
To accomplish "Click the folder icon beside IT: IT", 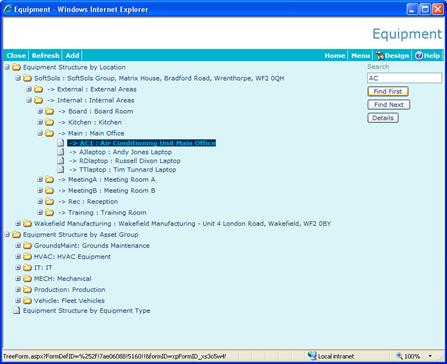I will coord(27,268).
